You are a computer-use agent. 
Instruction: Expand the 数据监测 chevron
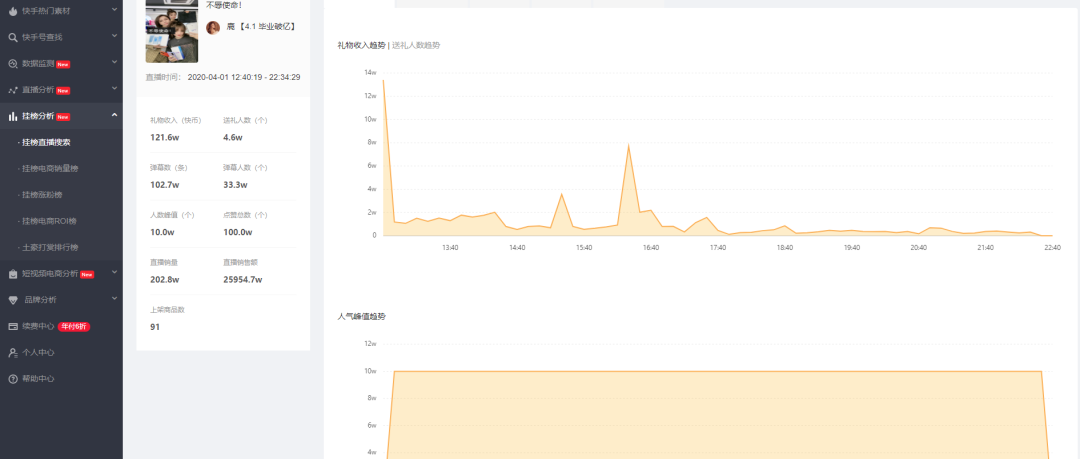pos(114,63)
